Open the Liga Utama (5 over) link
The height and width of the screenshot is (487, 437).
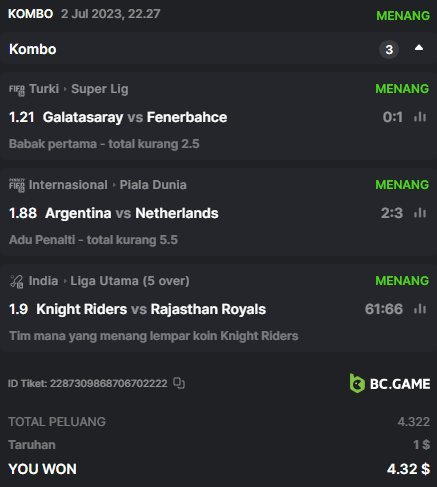(130, 281)
